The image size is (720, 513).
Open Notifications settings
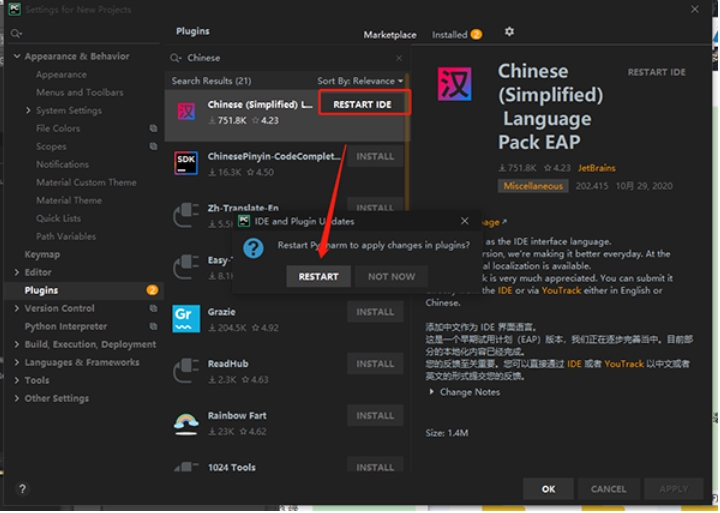(62, 164)
